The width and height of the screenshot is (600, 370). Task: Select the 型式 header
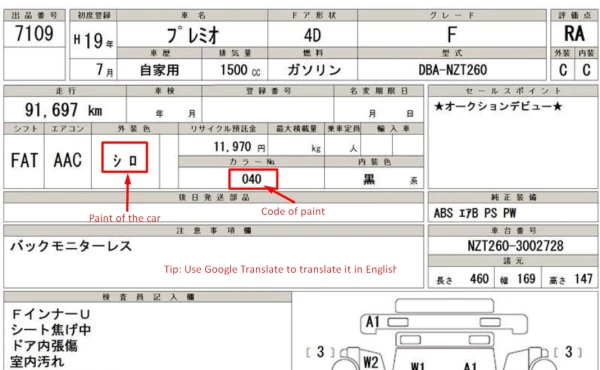click(x=452, y=53)
